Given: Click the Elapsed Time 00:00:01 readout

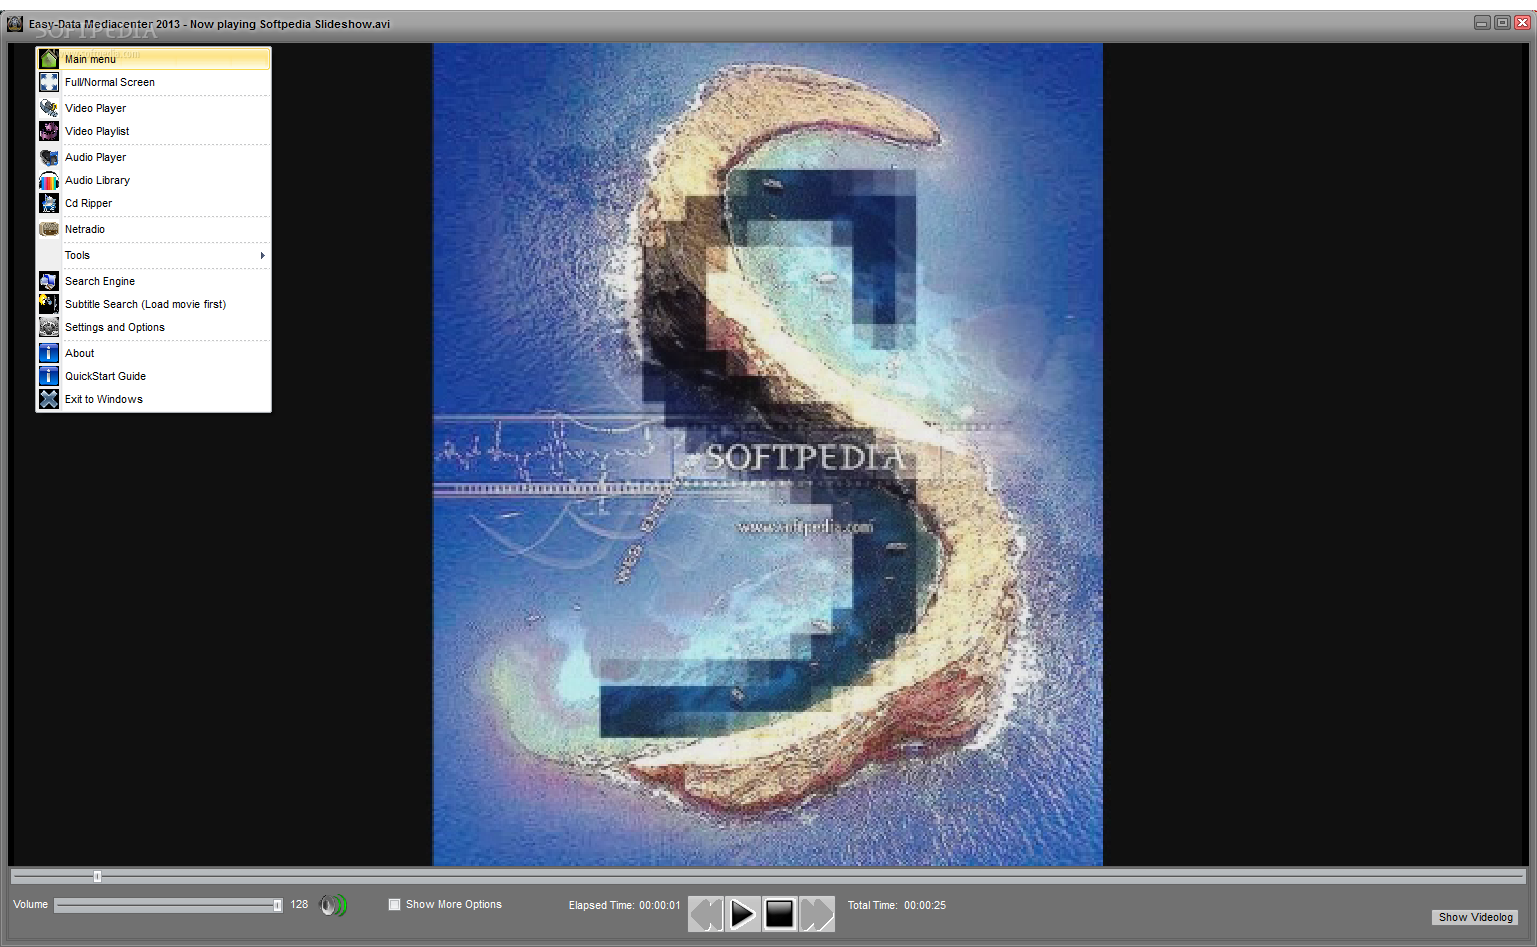Looking at the screenshot, I should point(624,905).
